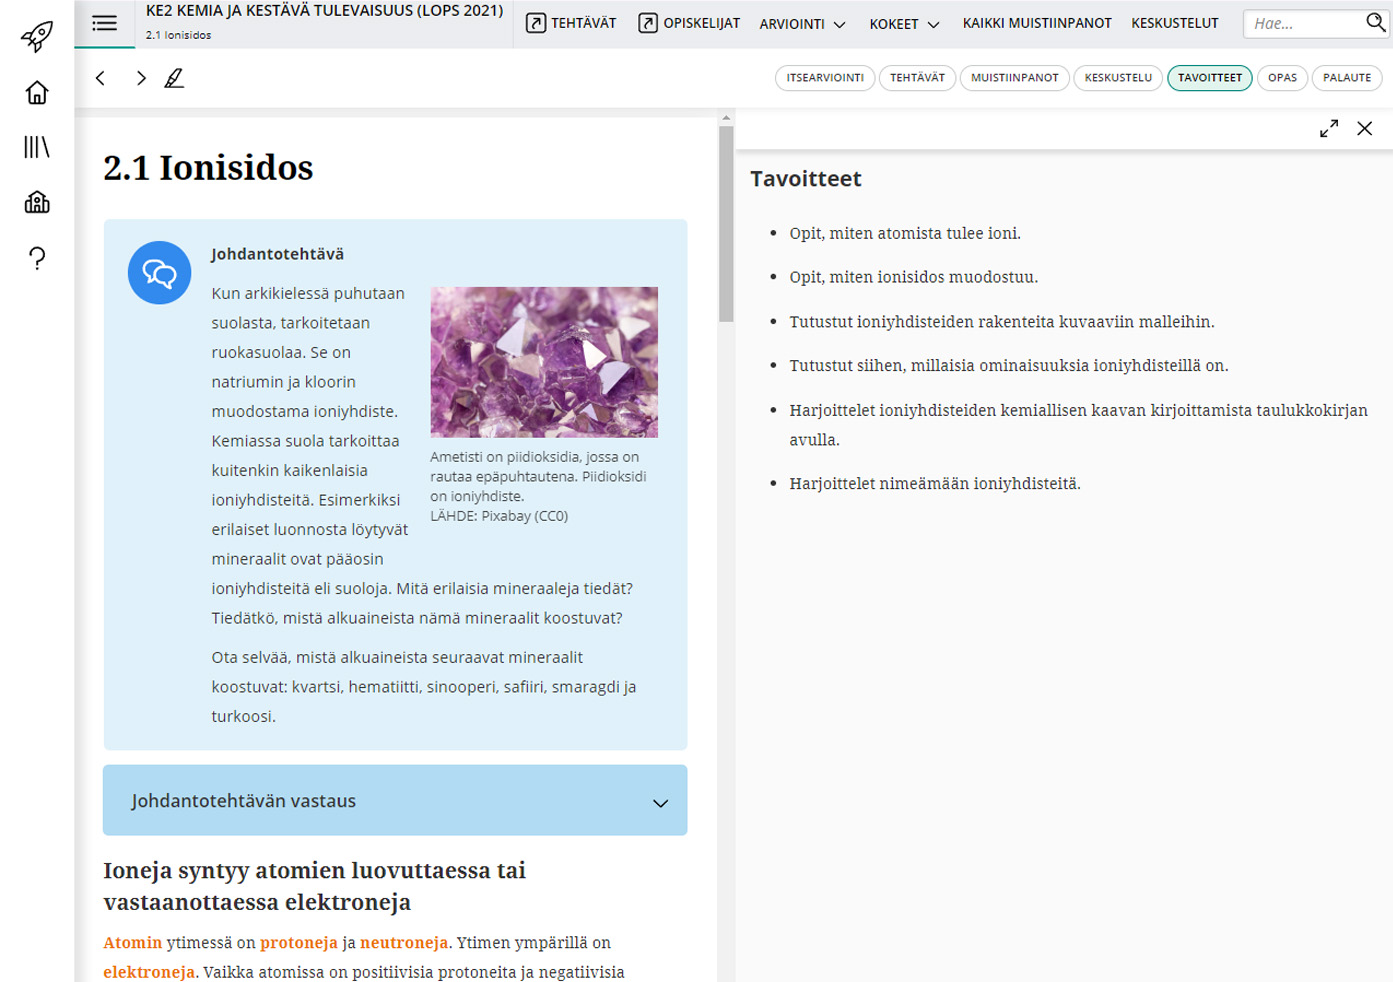Expand Johdantotehtävän vastaus section
This screenshot has width=1393, height=982.
pyautogui.click(x=395, y=801)
